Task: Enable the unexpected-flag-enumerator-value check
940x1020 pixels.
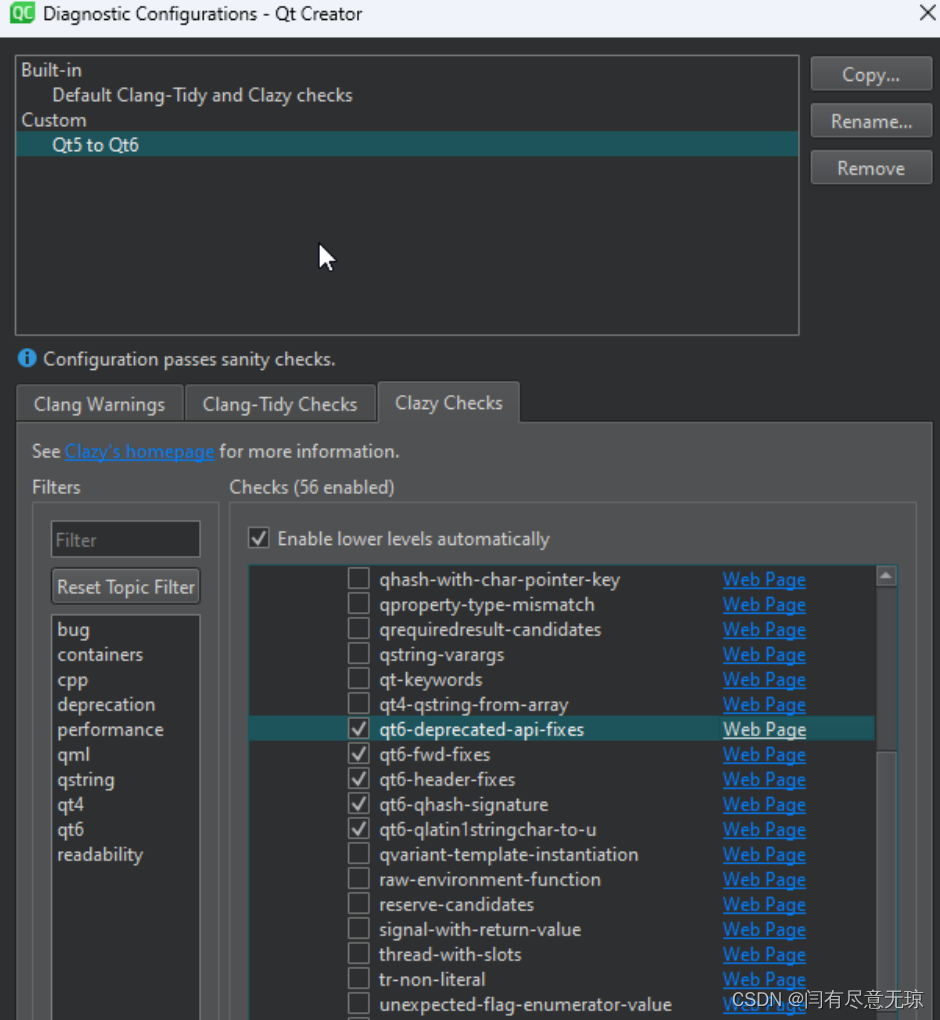Action: tap(358, 1004)
